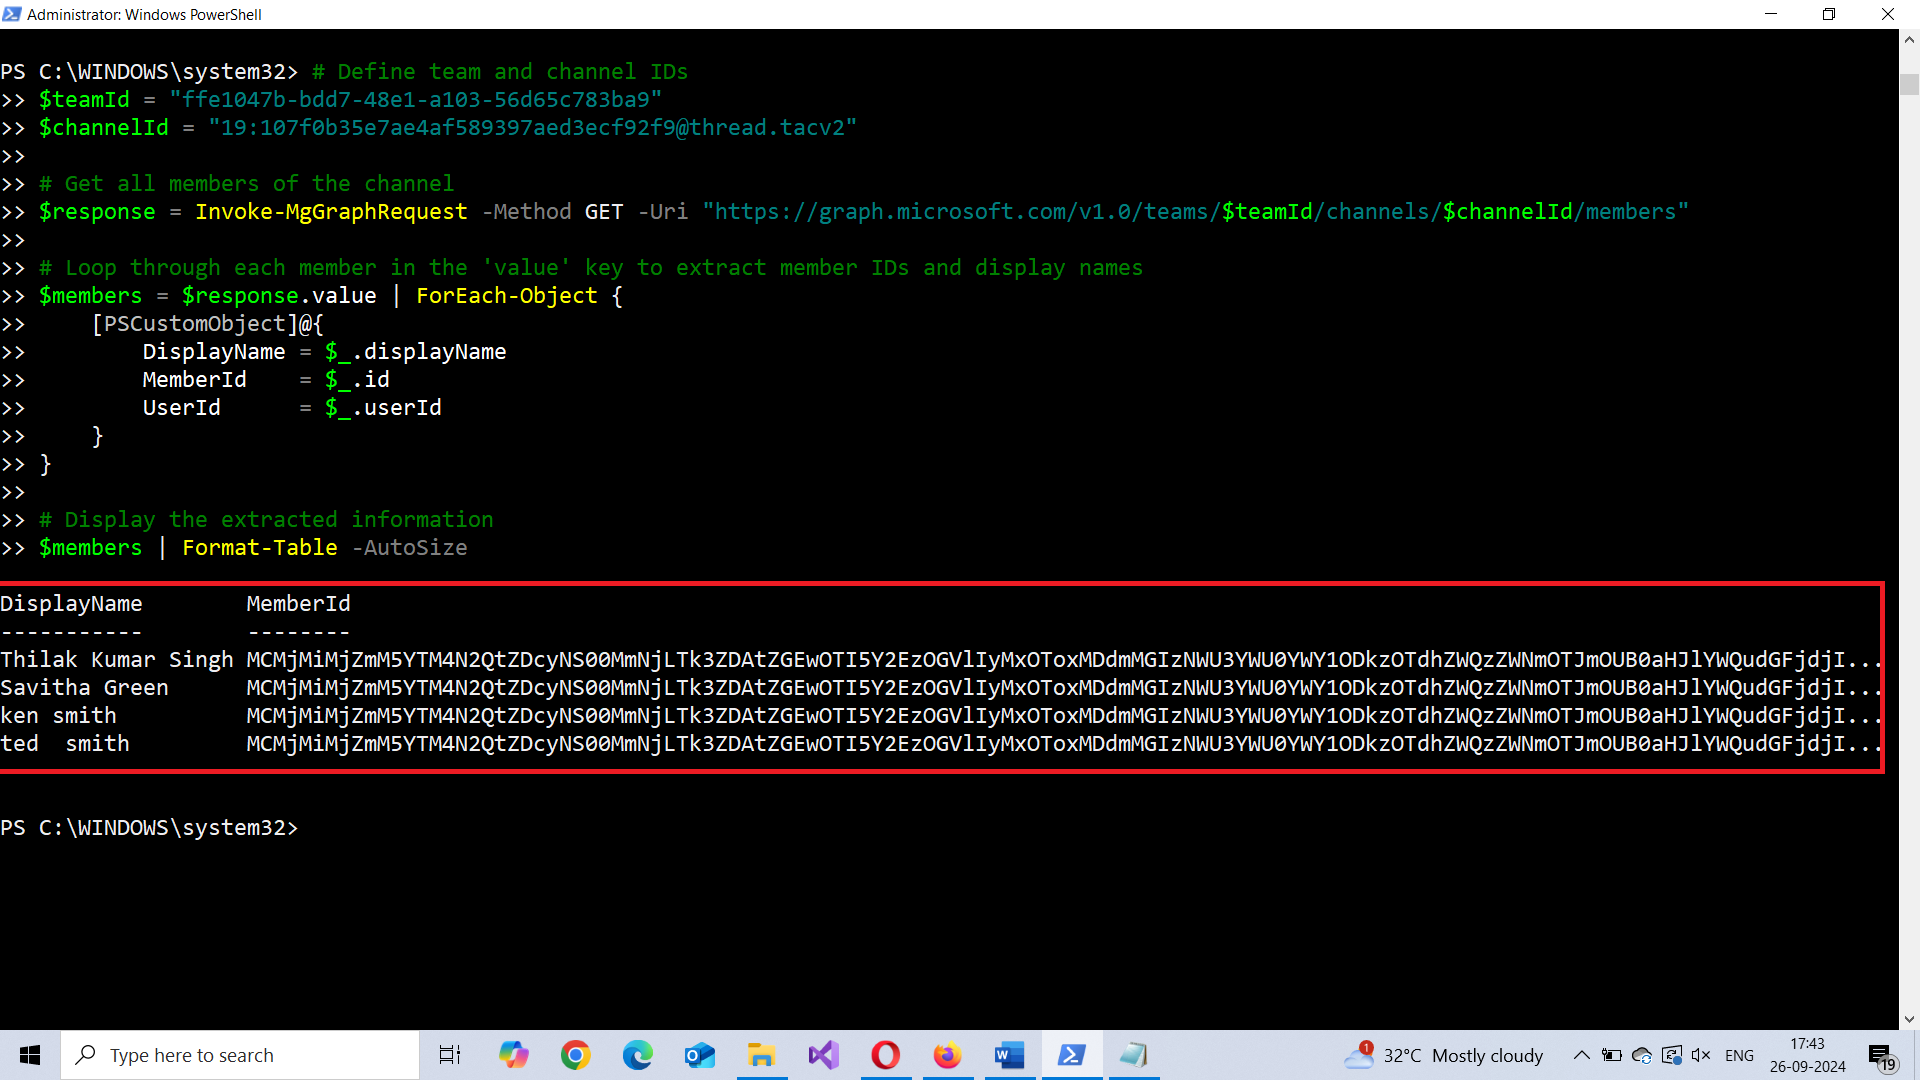Expand the hidden system tray icons chevron
This screenshot has width=1920, height=1080.
pos(1581,1055)
